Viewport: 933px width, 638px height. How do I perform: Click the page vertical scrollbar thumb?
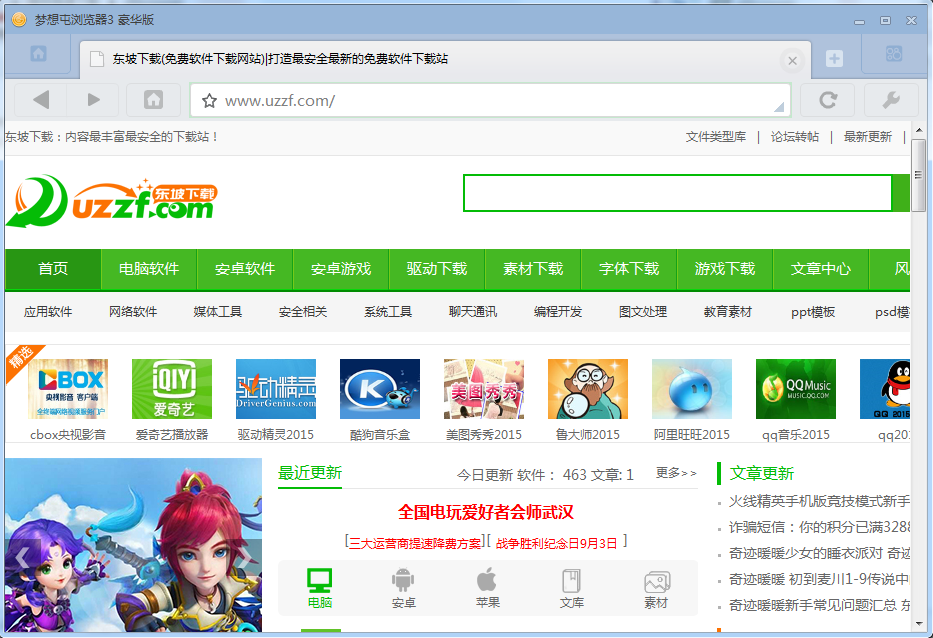pyautogui.click(x=918, y=176)
